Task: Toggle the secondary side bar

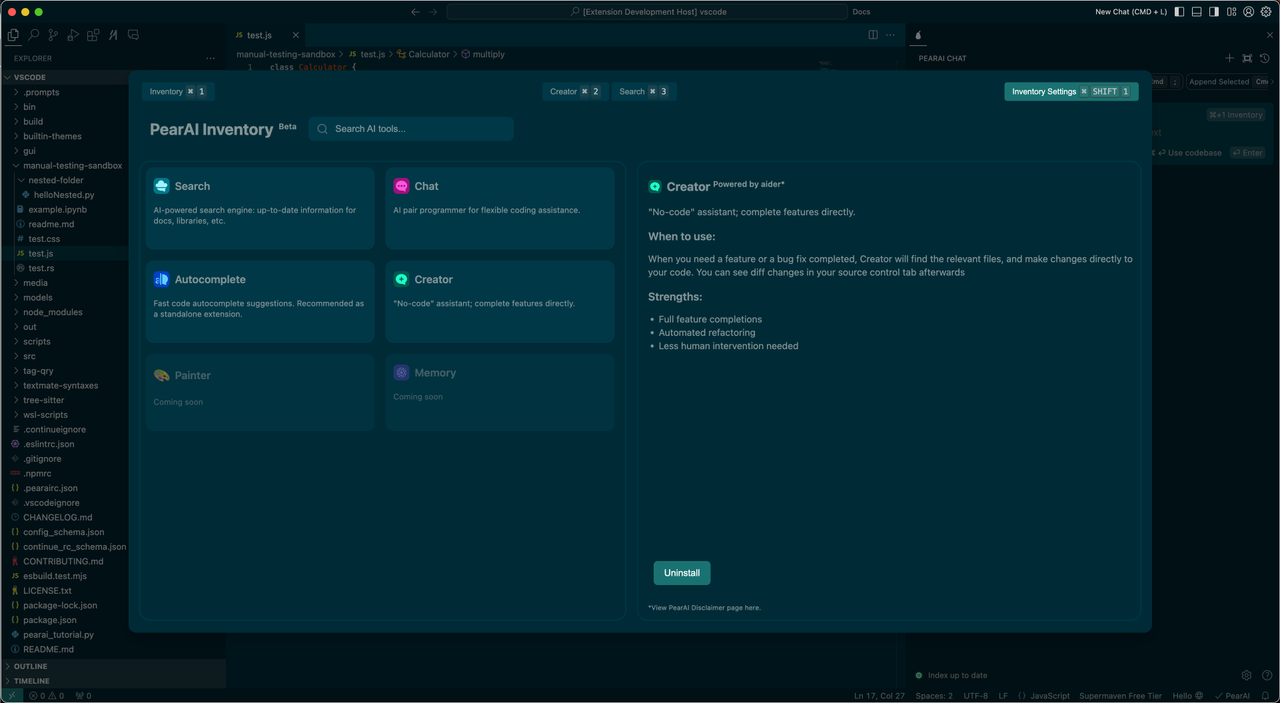Action: click(1213, 12)
